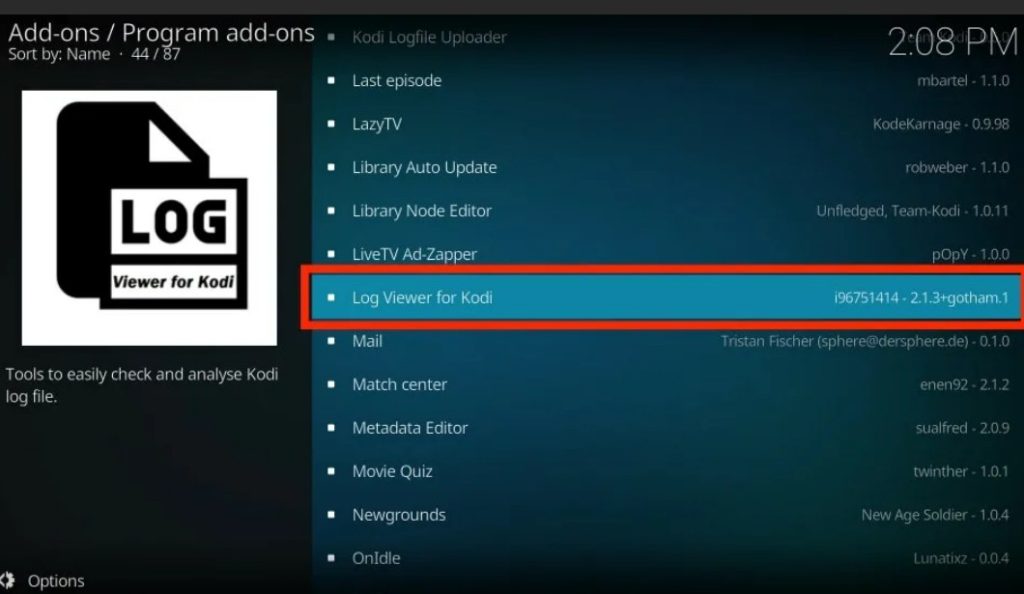Select the Mail add-on
The height and width of the screenshot is (594, 1024).
(x=668, y=341)
